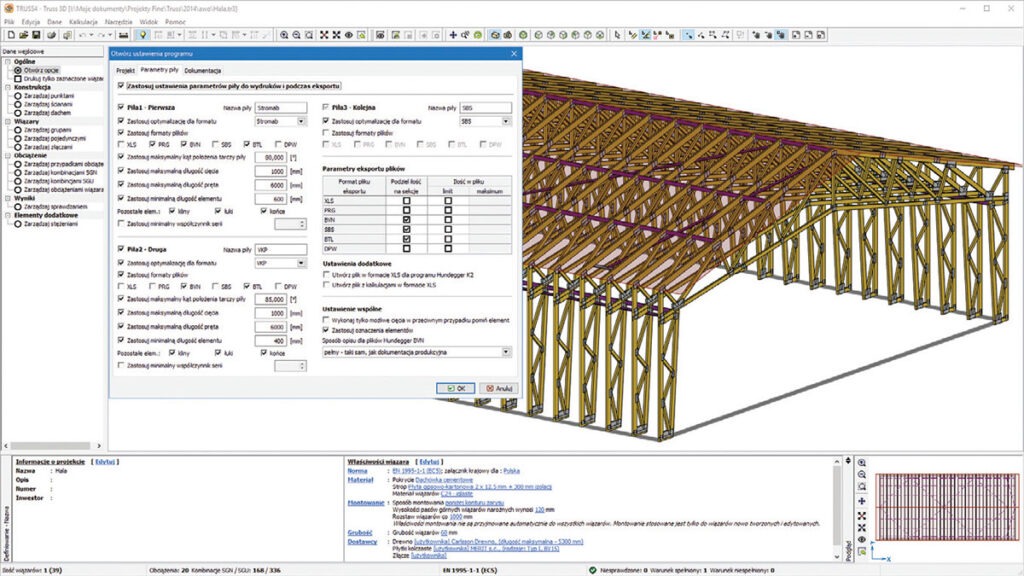
Task: Toggle the 'Piła1 - Pierwsza' checkbox
Action: (121, 107)
